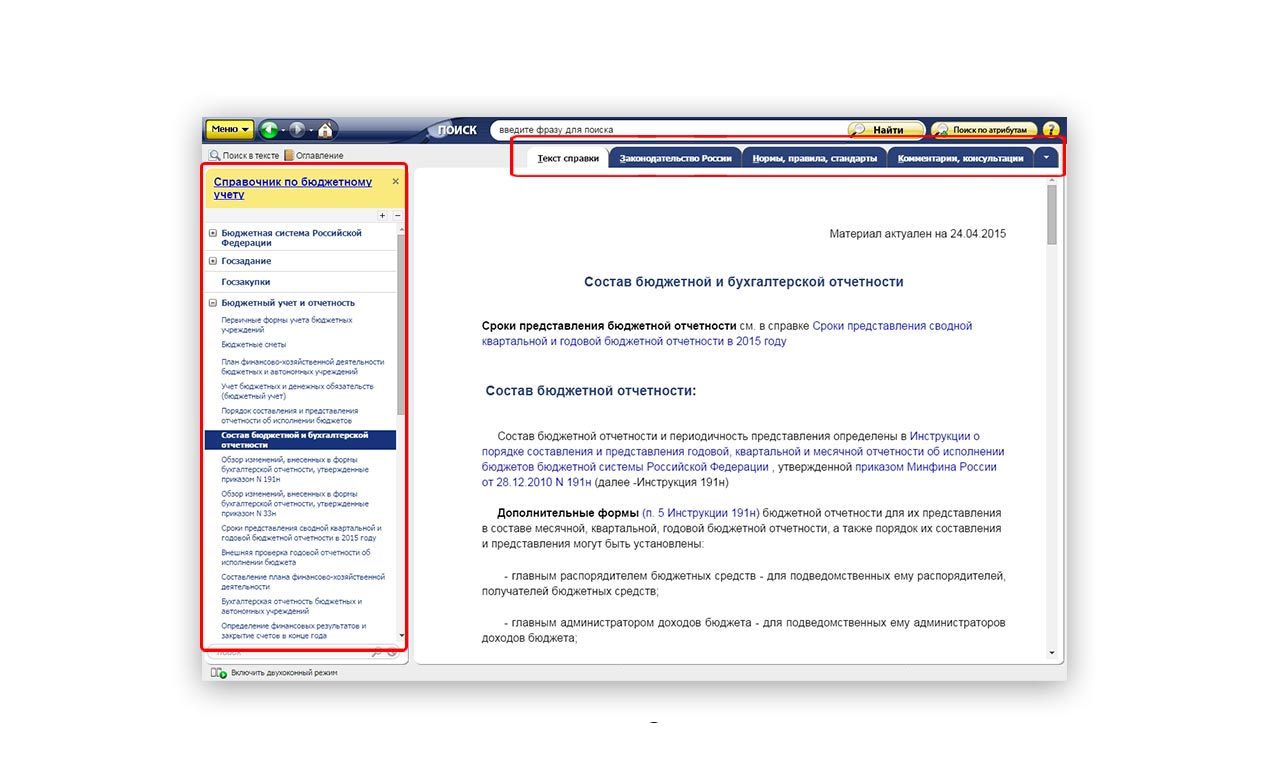Open the back-history dropdown arrow
Screen dimensions: 1266x781
283,130
